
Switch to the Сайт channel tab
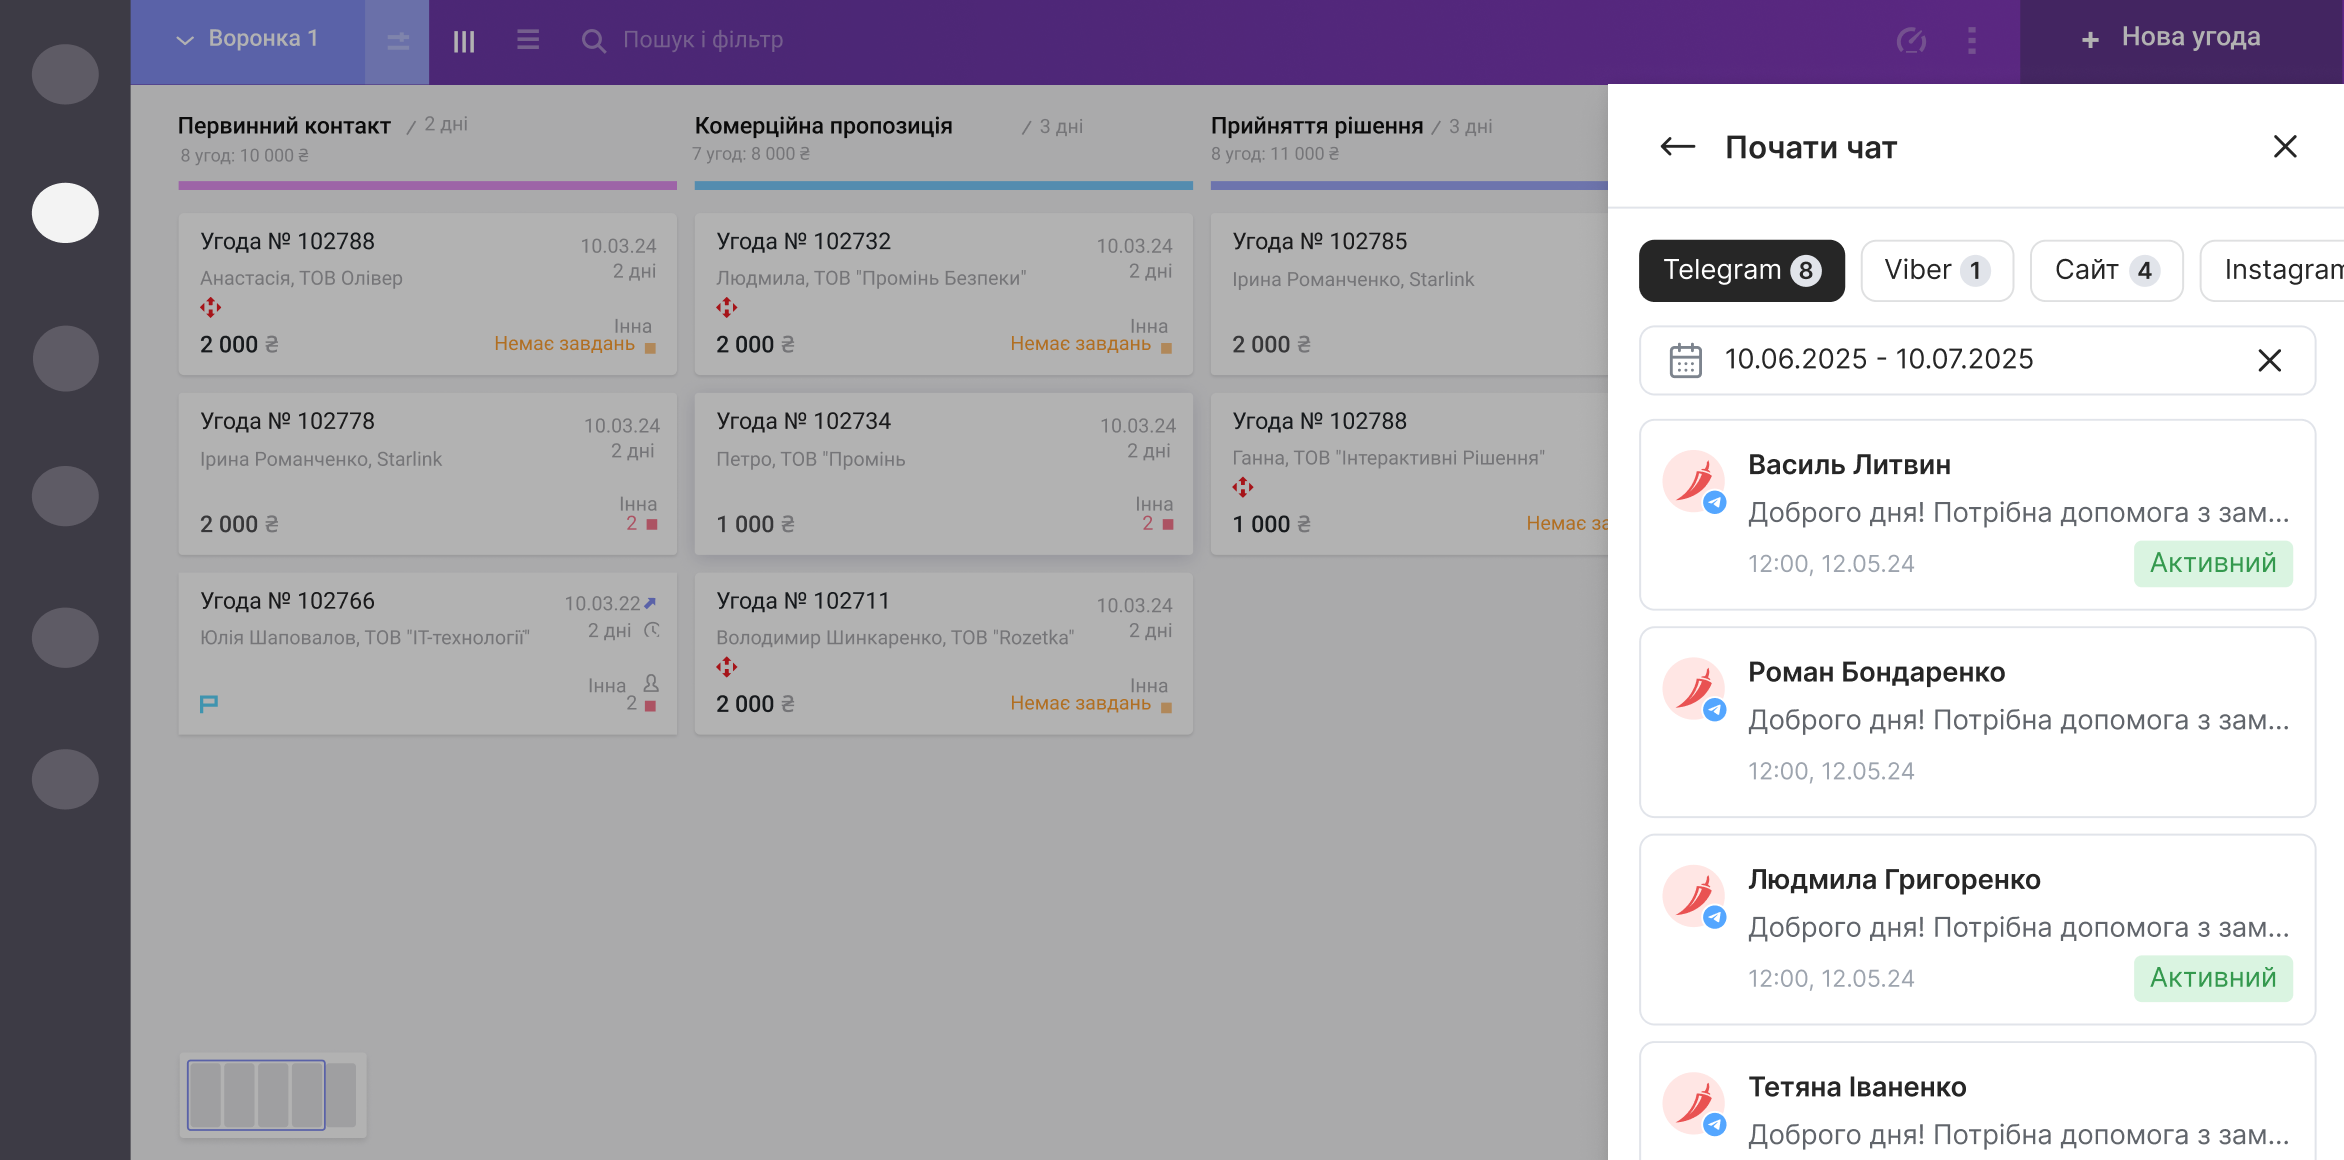[2105, 270]
